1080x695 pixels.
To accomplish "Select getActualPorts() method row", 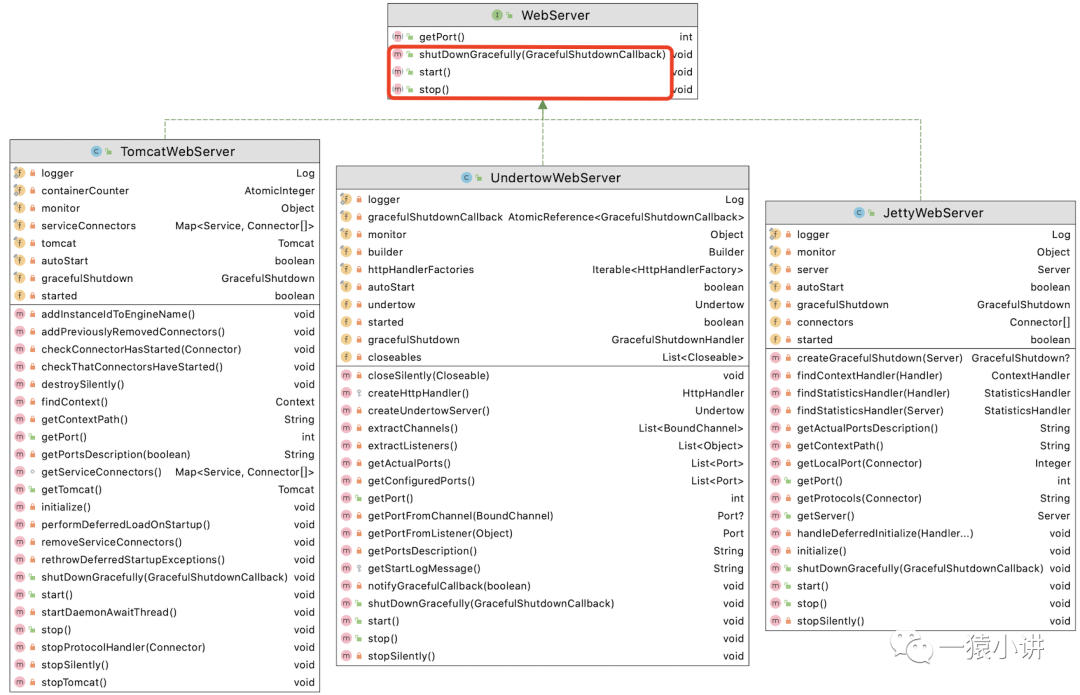I will point(543,464).
